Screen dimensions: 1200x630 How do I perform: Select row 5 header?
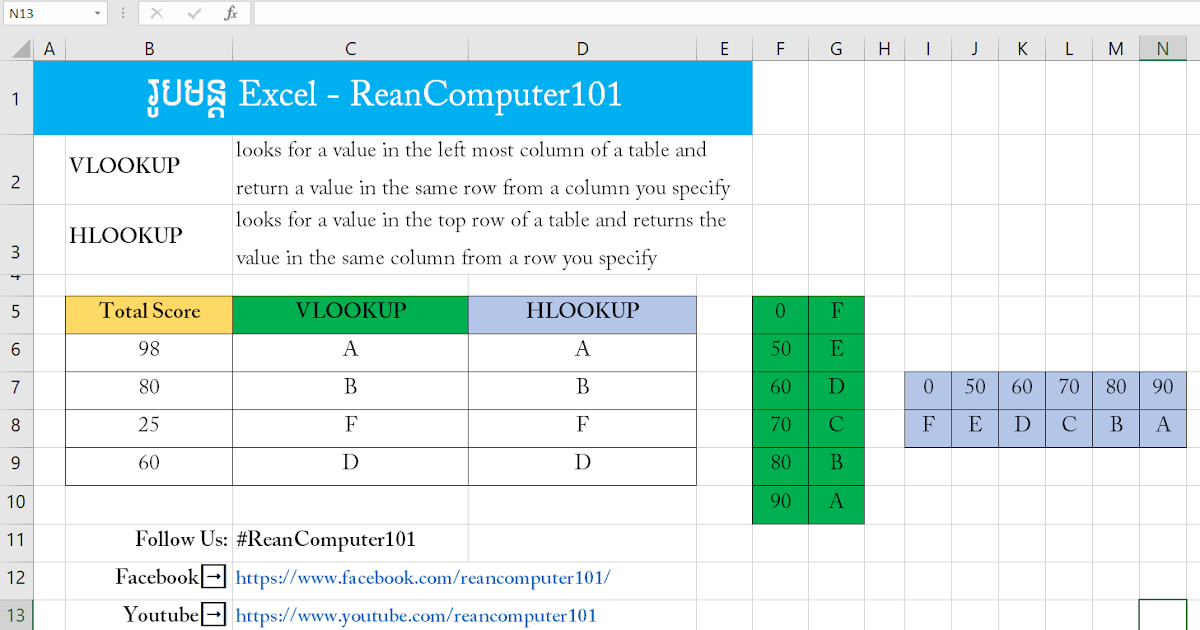[x=16, y=313]
